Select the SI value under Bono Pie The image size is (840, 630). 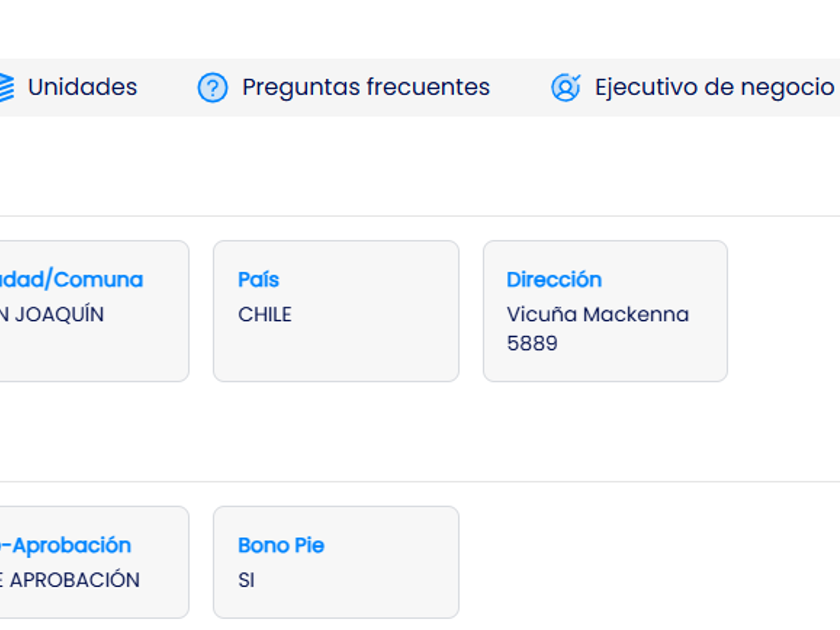(246, 580)
